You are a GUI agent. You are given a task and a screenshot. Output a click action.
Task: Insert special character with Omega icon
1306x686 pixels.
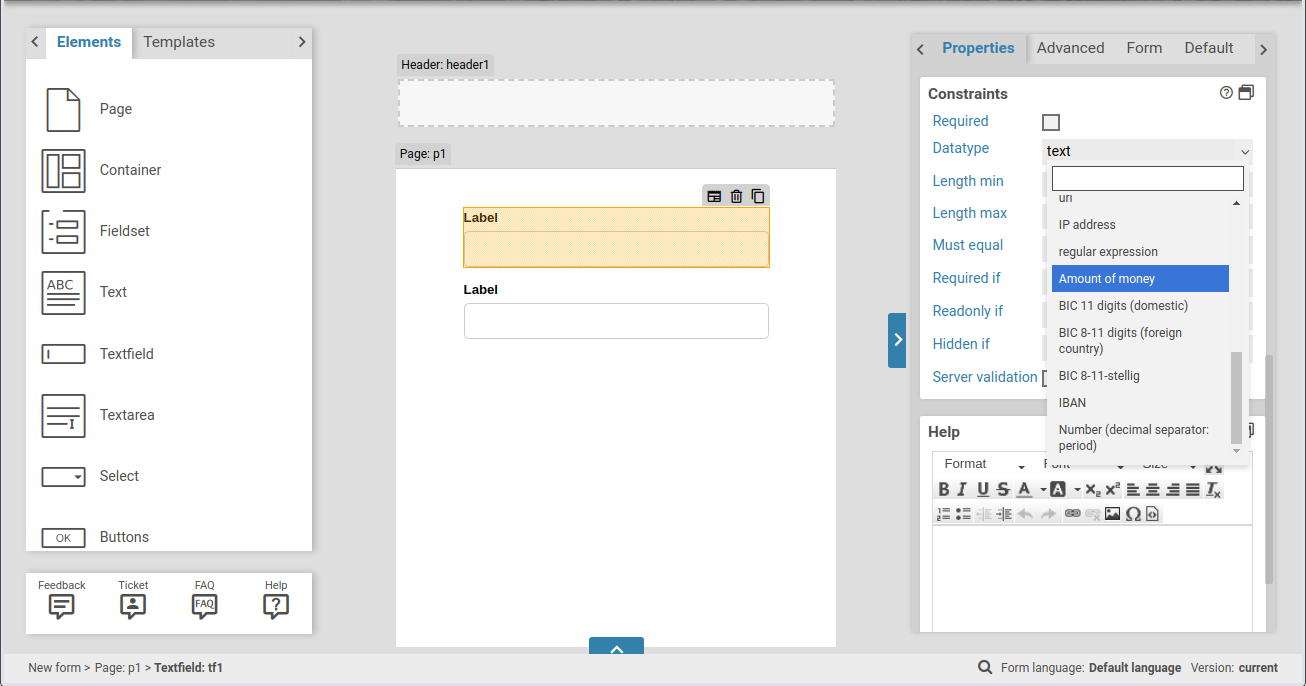pyautogui.click(x=1133, y=514)
